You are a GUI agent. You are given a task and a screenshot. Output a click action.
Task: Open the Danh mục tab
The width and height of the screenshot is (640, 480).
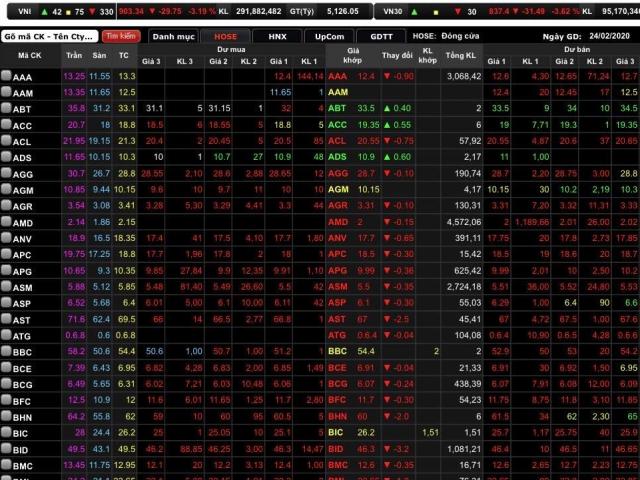172,35
